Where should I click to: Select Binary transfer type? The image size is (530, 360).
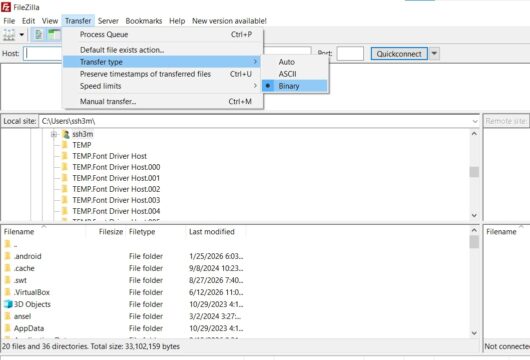tap(295, 86)
